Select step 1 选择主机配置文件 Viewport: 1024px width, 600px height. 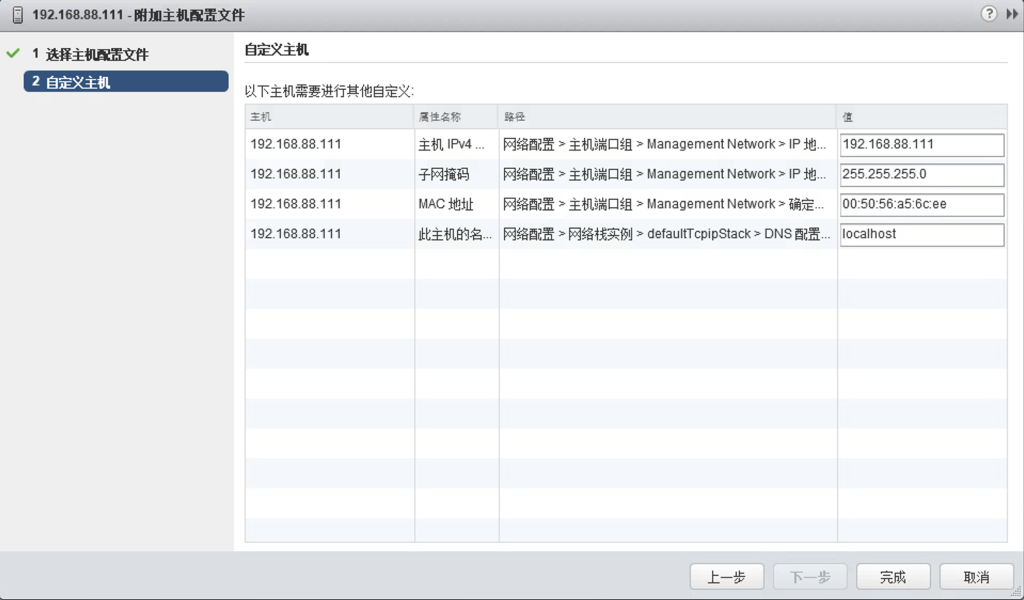coord(90,54)
